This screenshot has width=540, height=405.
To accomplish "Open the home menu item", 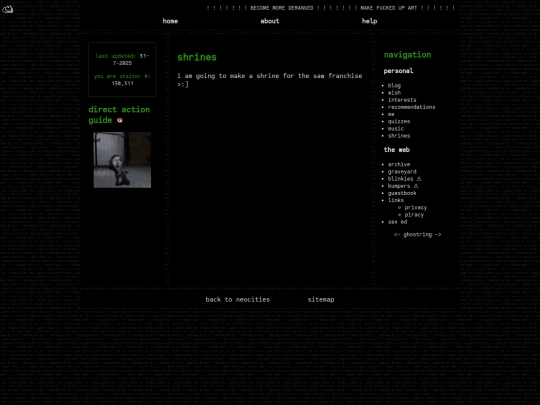I will (x=170, y=21).
